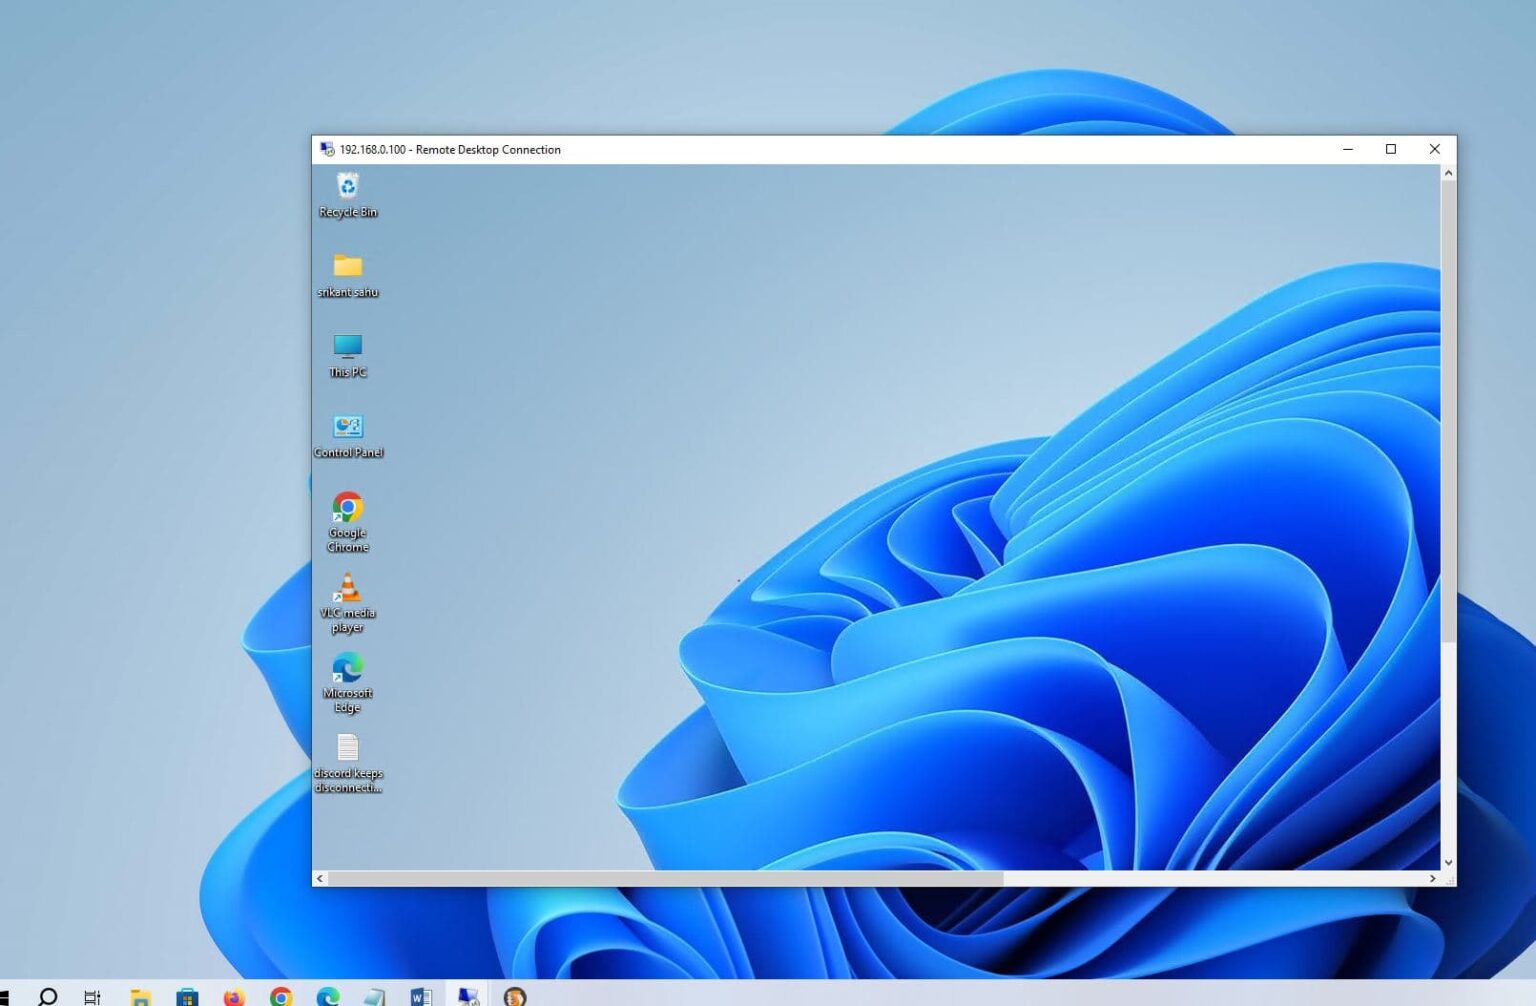Launch Microsoft Word from the taskbar

pyautogui.click(x=421, y=995)
